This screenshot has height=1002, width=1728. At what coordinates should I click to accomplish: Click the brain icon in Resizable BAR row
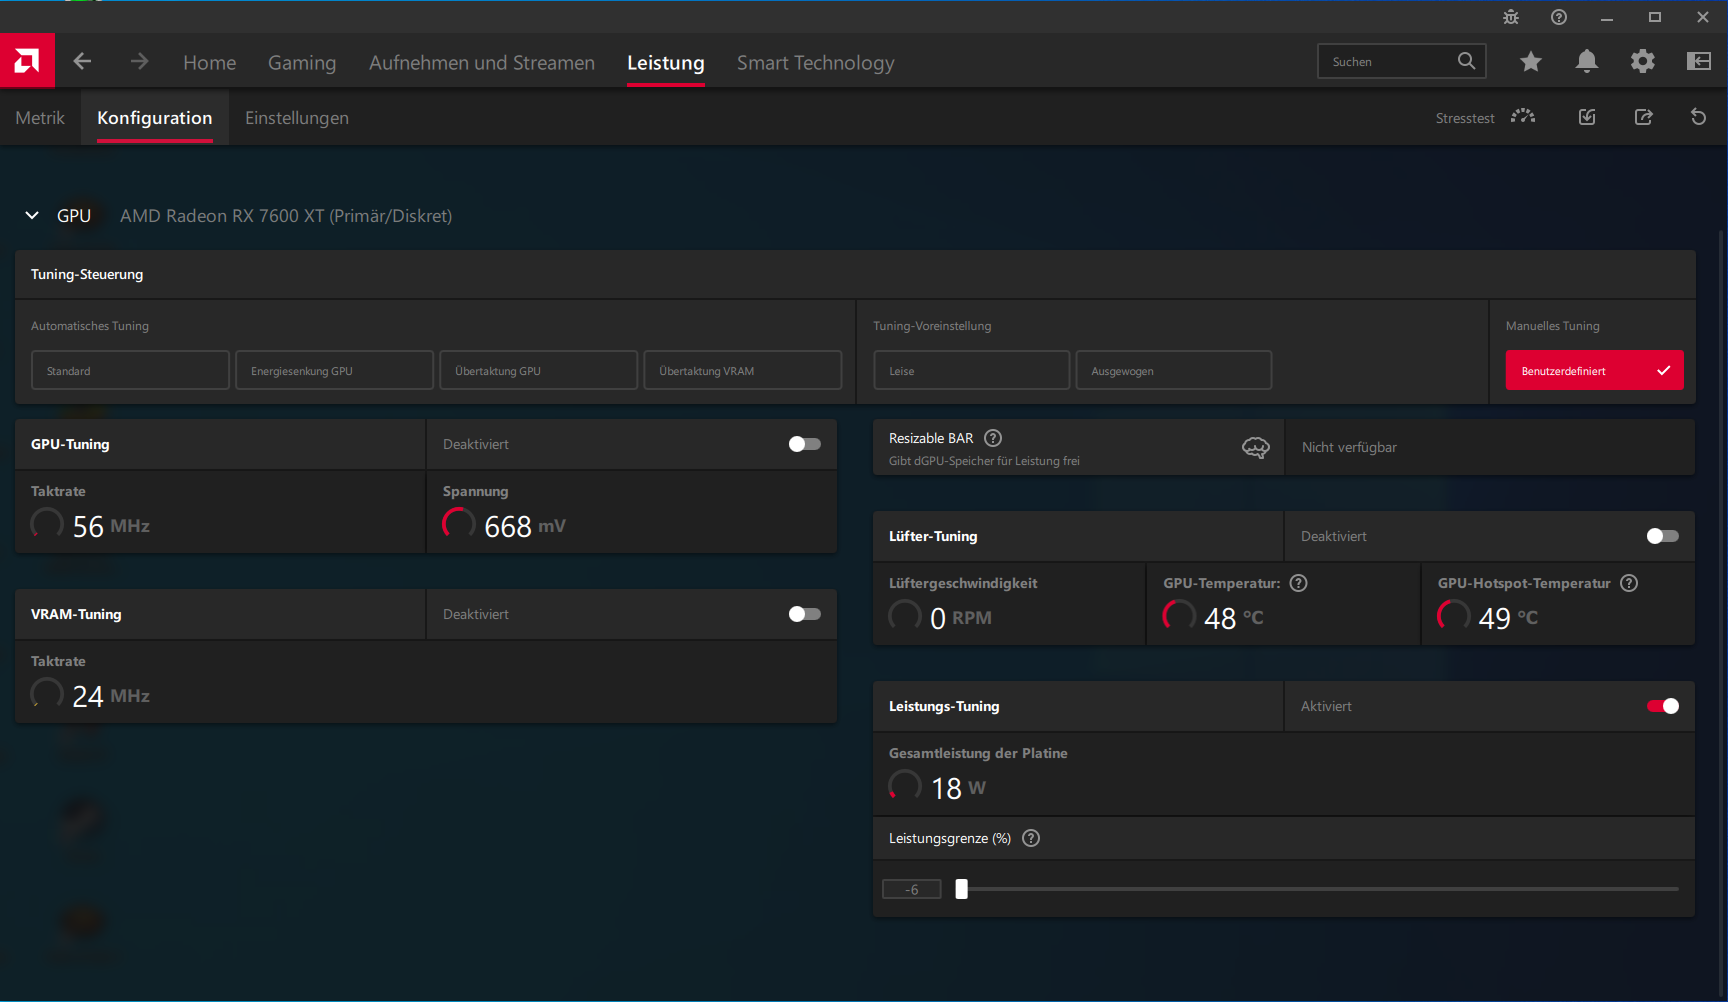[1256, 447]
